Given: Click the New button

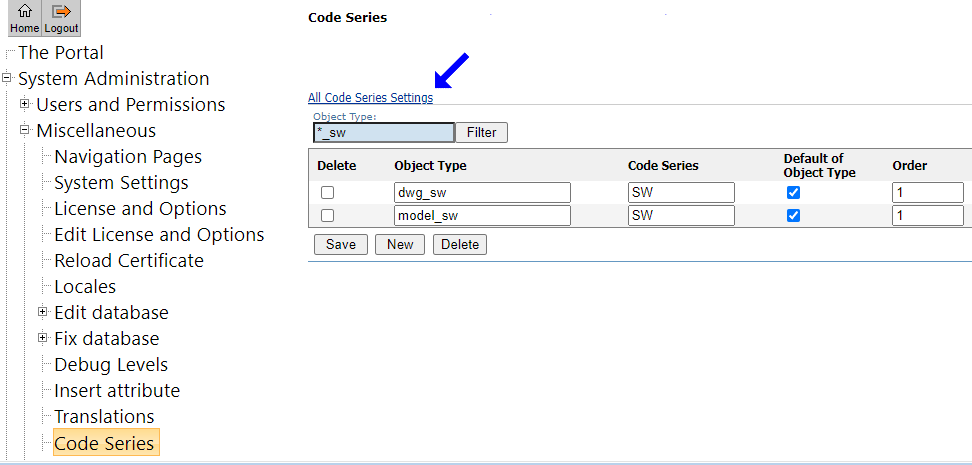Looking at the screenshot, I should point(400,245).
